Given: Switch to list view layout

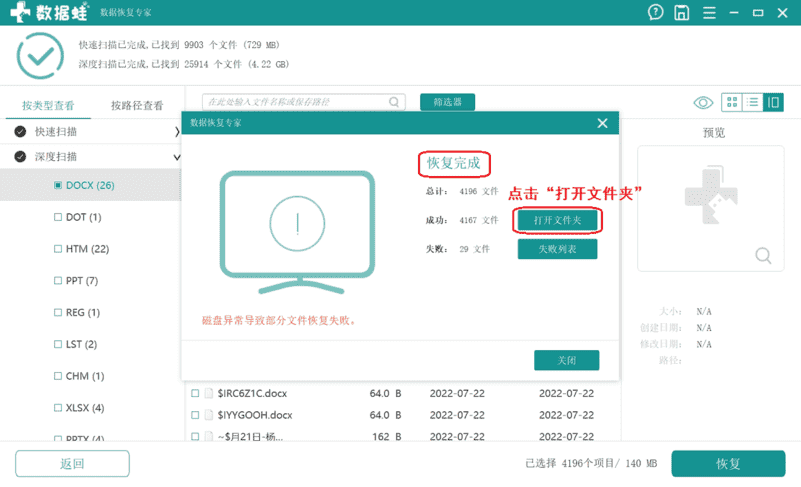Looking at the screenshot, I should [753, 103].
